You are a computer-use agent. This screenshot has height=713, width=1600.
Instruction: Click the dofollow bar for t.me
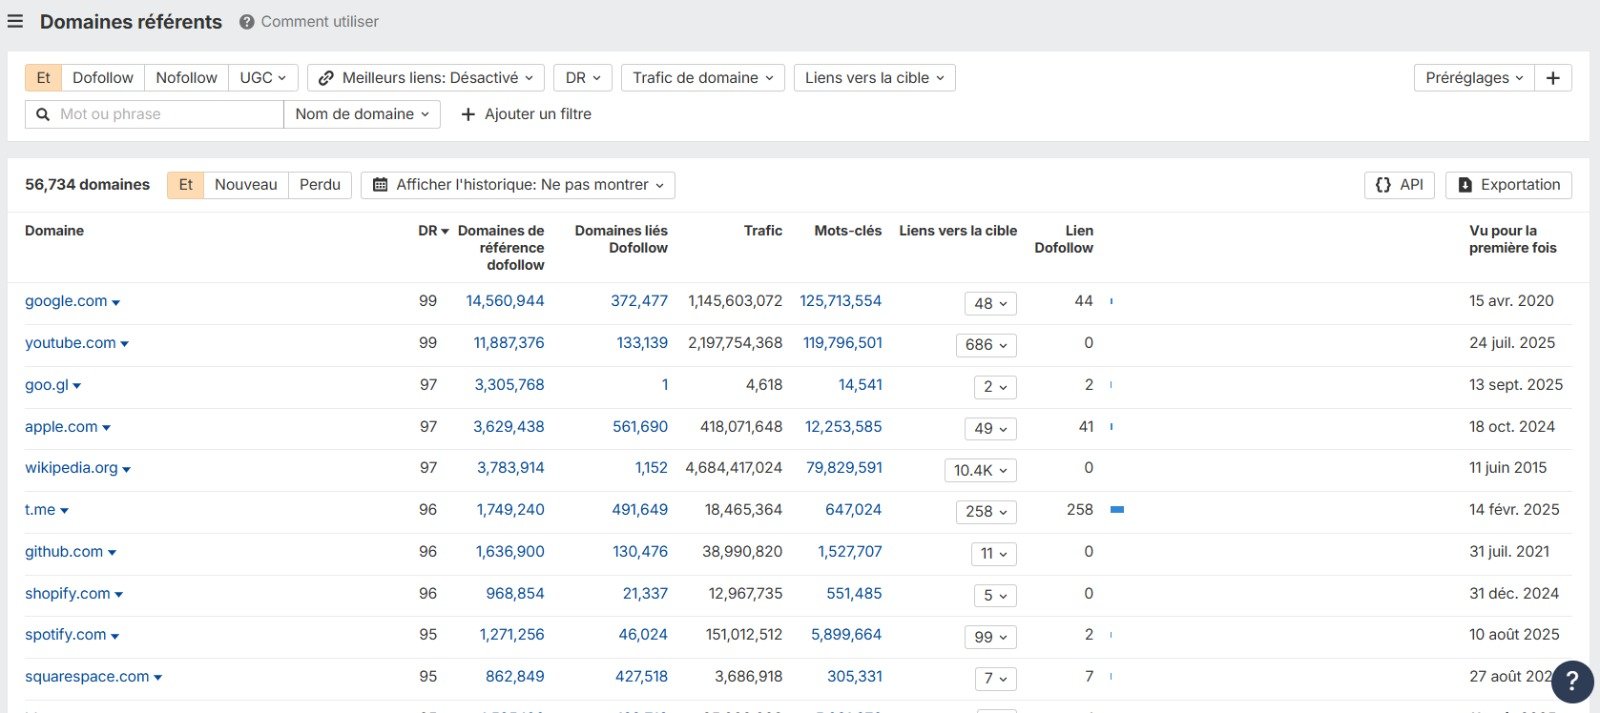[1117, 510]
